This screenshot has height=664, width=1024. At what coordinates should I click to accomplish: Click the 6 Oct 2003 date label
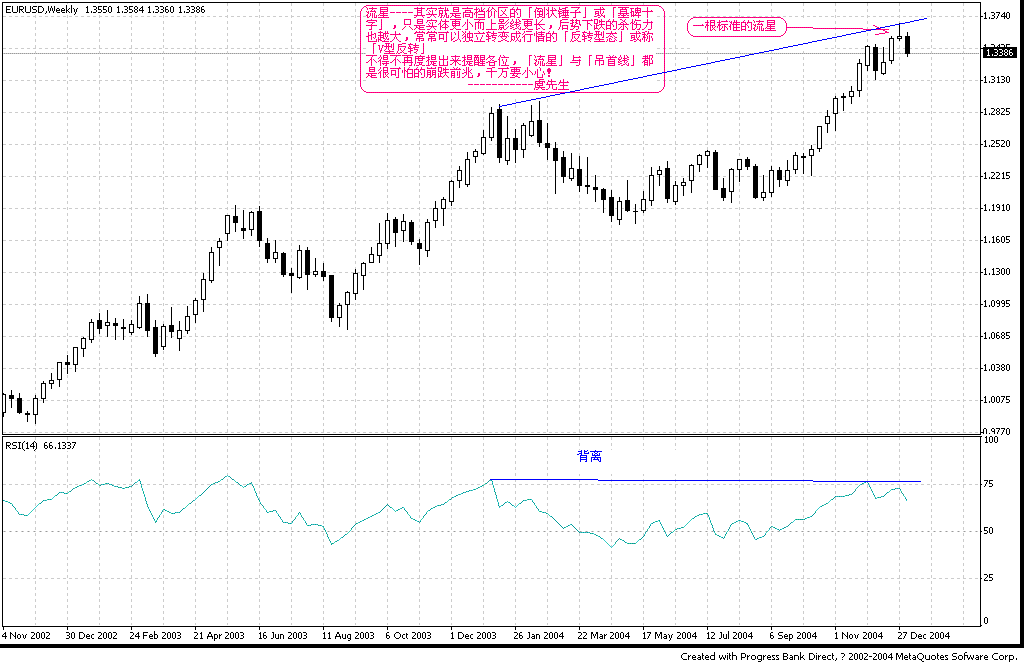(x=408, y=635)
